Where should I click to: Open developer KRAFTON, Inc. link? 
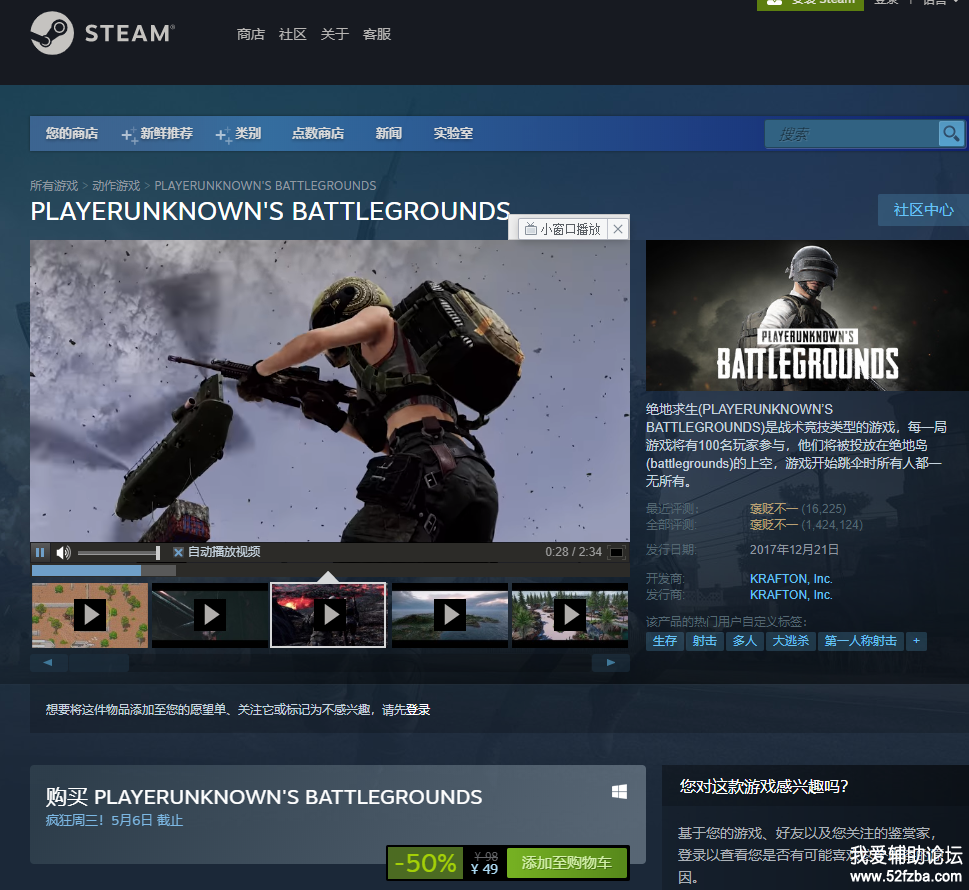[x=791, y=578]
